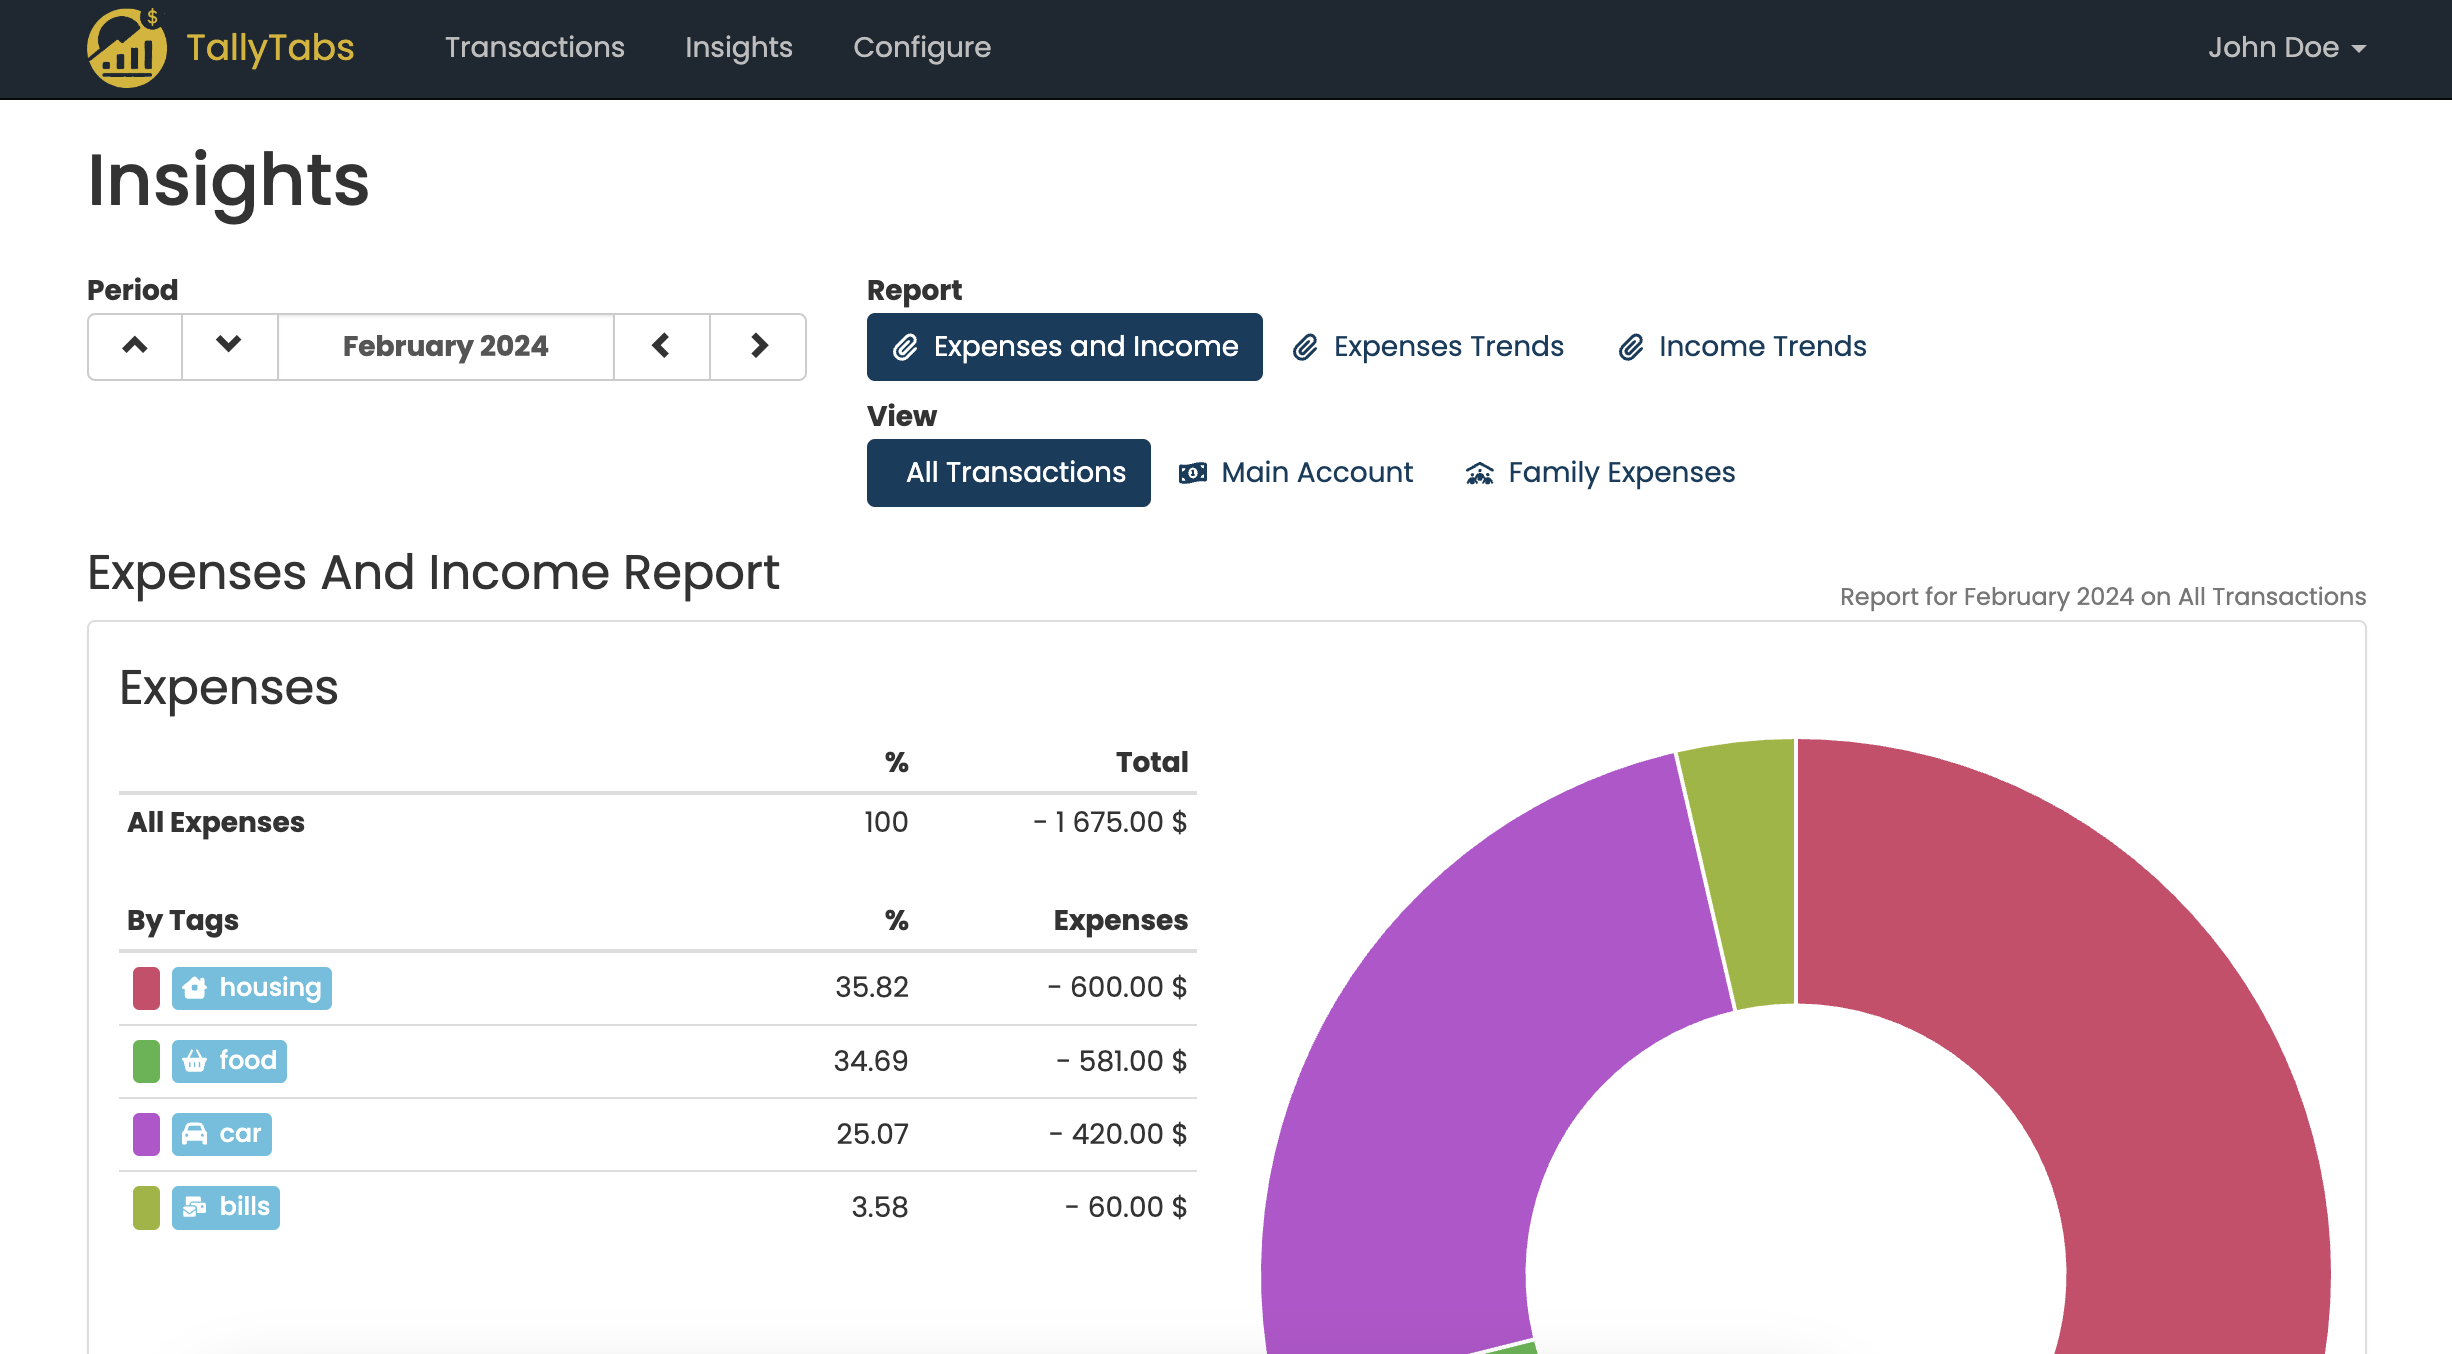Switch to the Main Account view

[1295, 473]
